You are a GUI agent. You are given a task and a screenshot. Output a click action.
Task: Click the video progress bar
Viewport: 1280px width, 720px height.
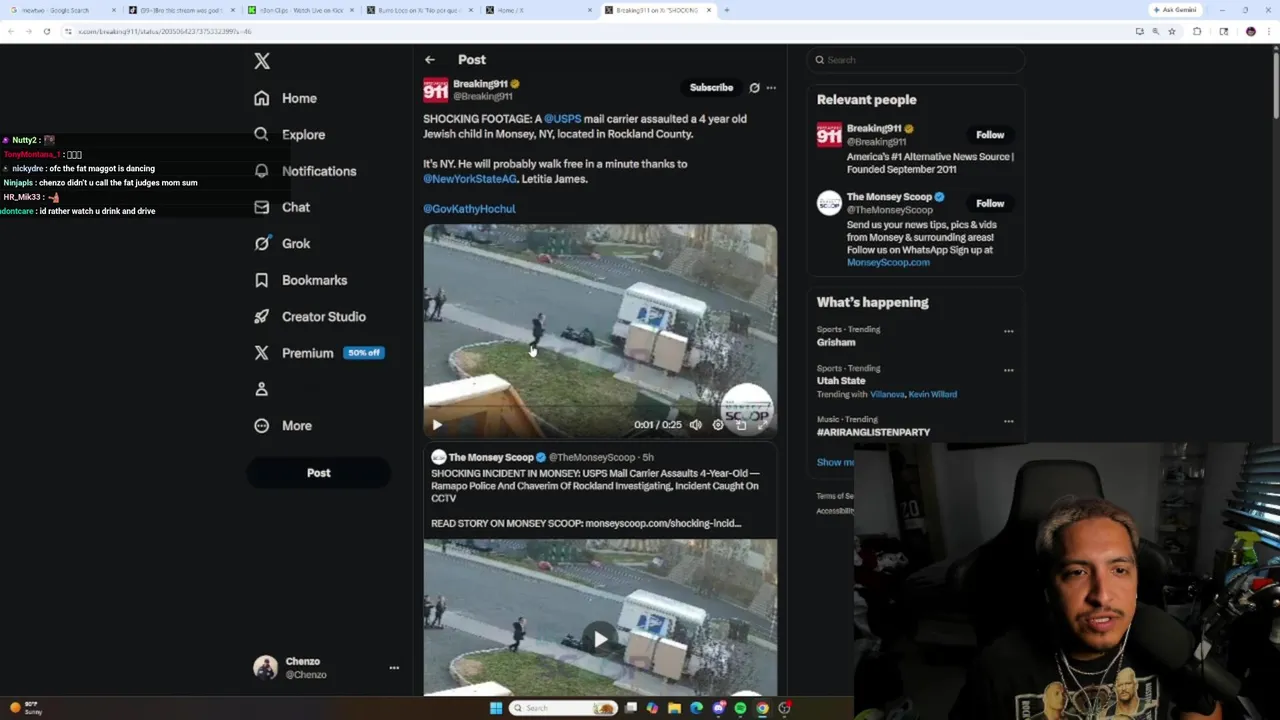tap(600, 408)
